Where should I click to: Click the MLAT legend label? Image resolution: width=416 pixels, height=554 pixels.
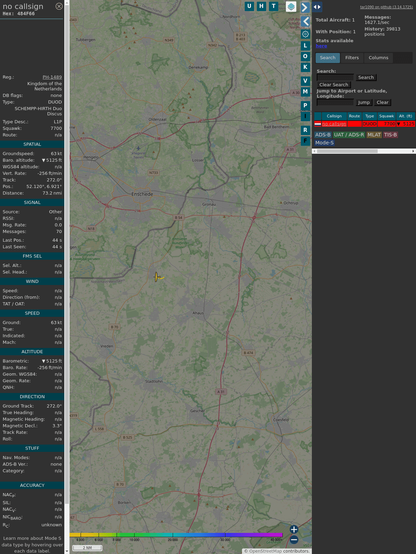pyautogui.click(x=374, y=135)
